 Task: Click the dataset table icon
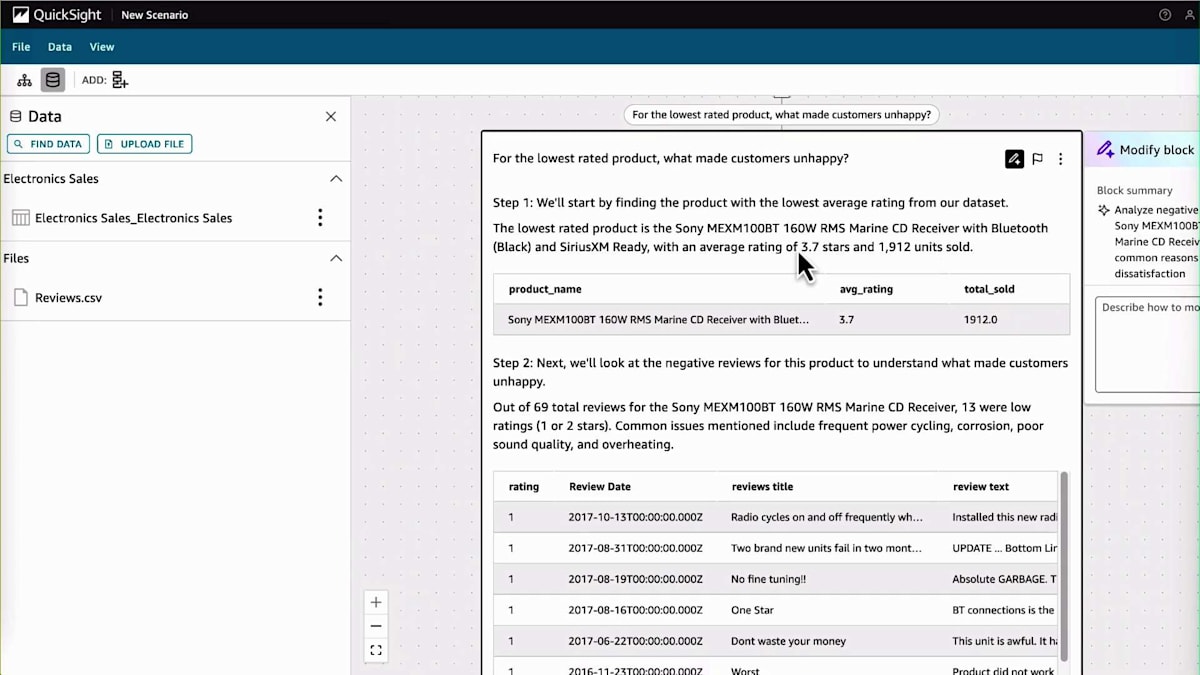tap(20, 218)
